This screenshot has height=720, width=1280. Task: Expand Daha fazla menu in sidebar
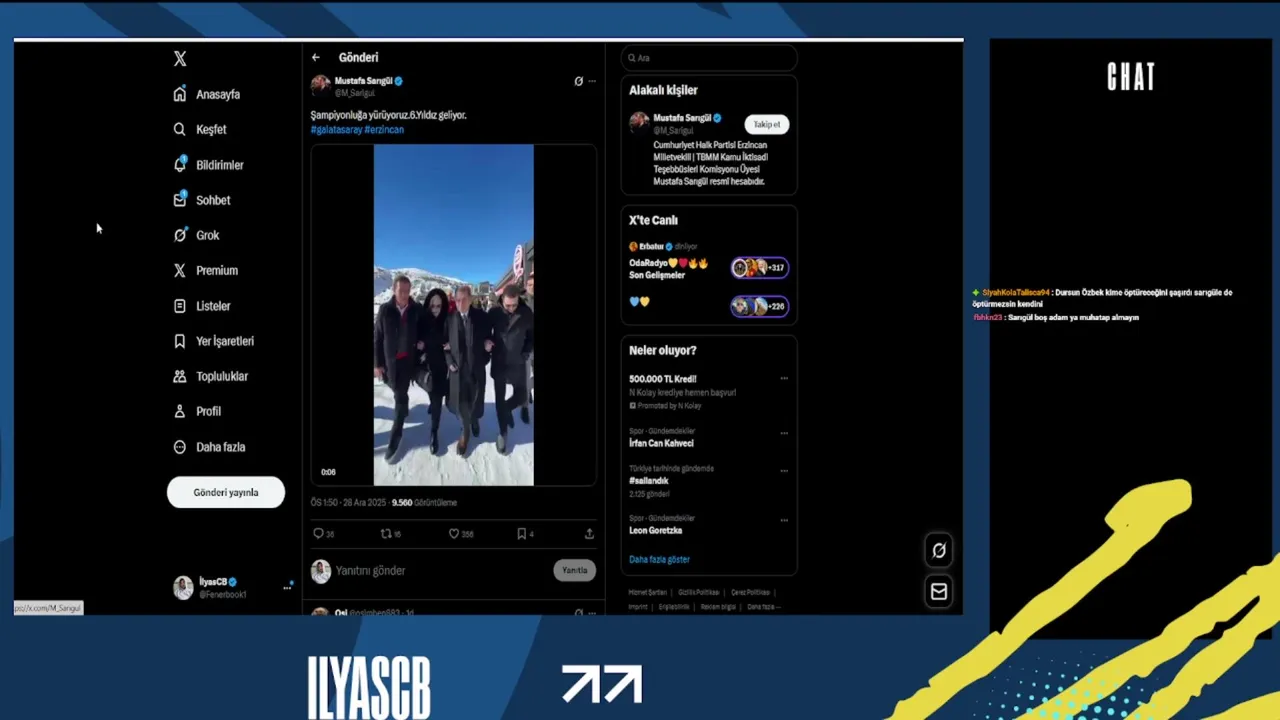coord(209,447)
